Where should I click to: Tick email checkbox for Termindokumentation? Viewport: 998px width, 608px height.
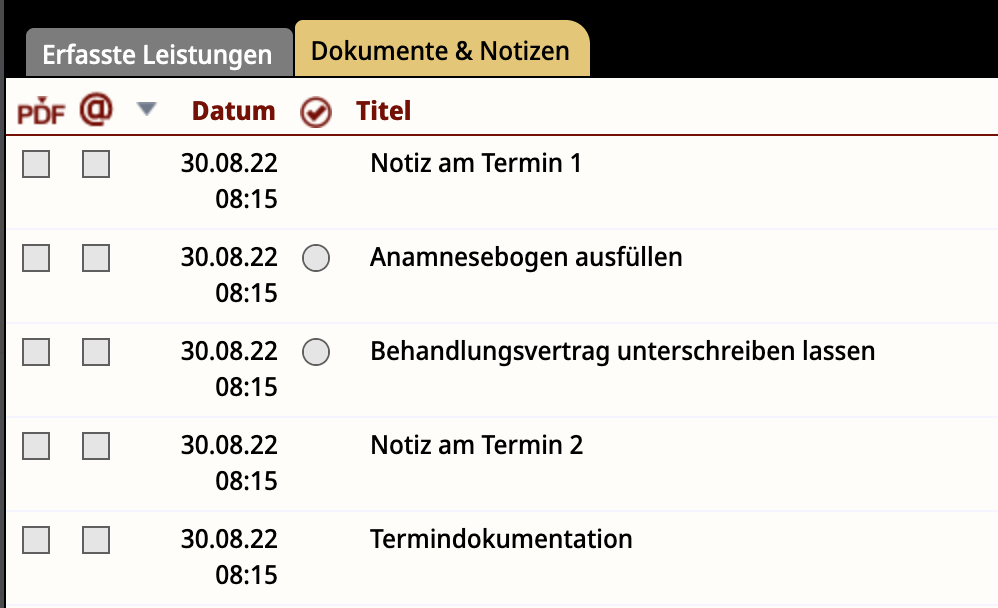pyautogui.click(x=95, y=540)
